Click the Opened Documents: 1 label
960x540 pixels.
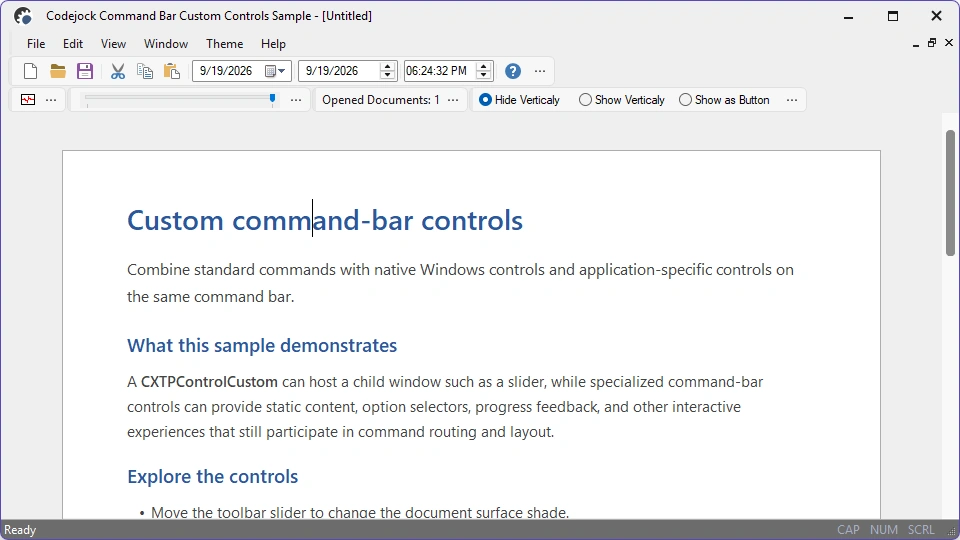coord(381,100)
